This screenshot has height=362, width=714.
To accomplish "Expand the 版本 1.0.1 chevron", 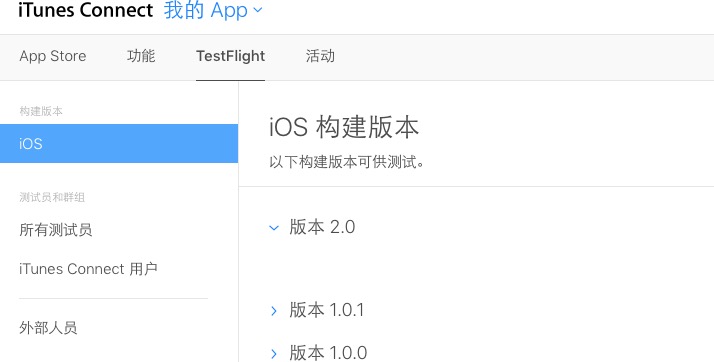I will (274, 311).
